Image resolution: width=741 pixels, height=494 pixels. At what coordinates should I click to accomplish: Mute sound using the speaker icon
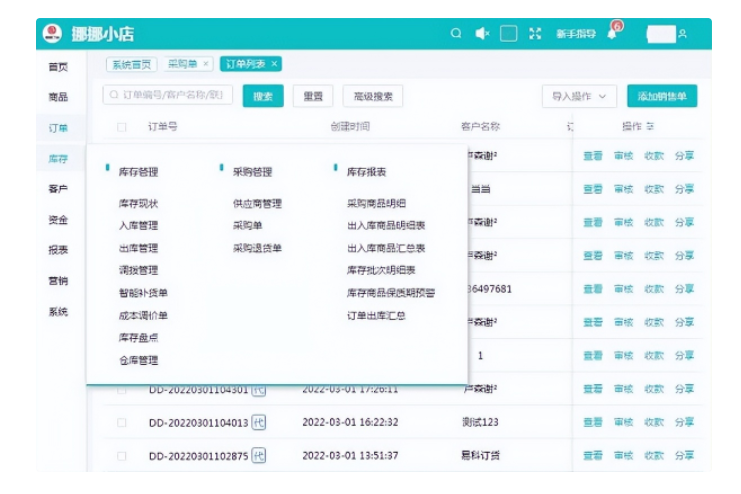point(482,34)
